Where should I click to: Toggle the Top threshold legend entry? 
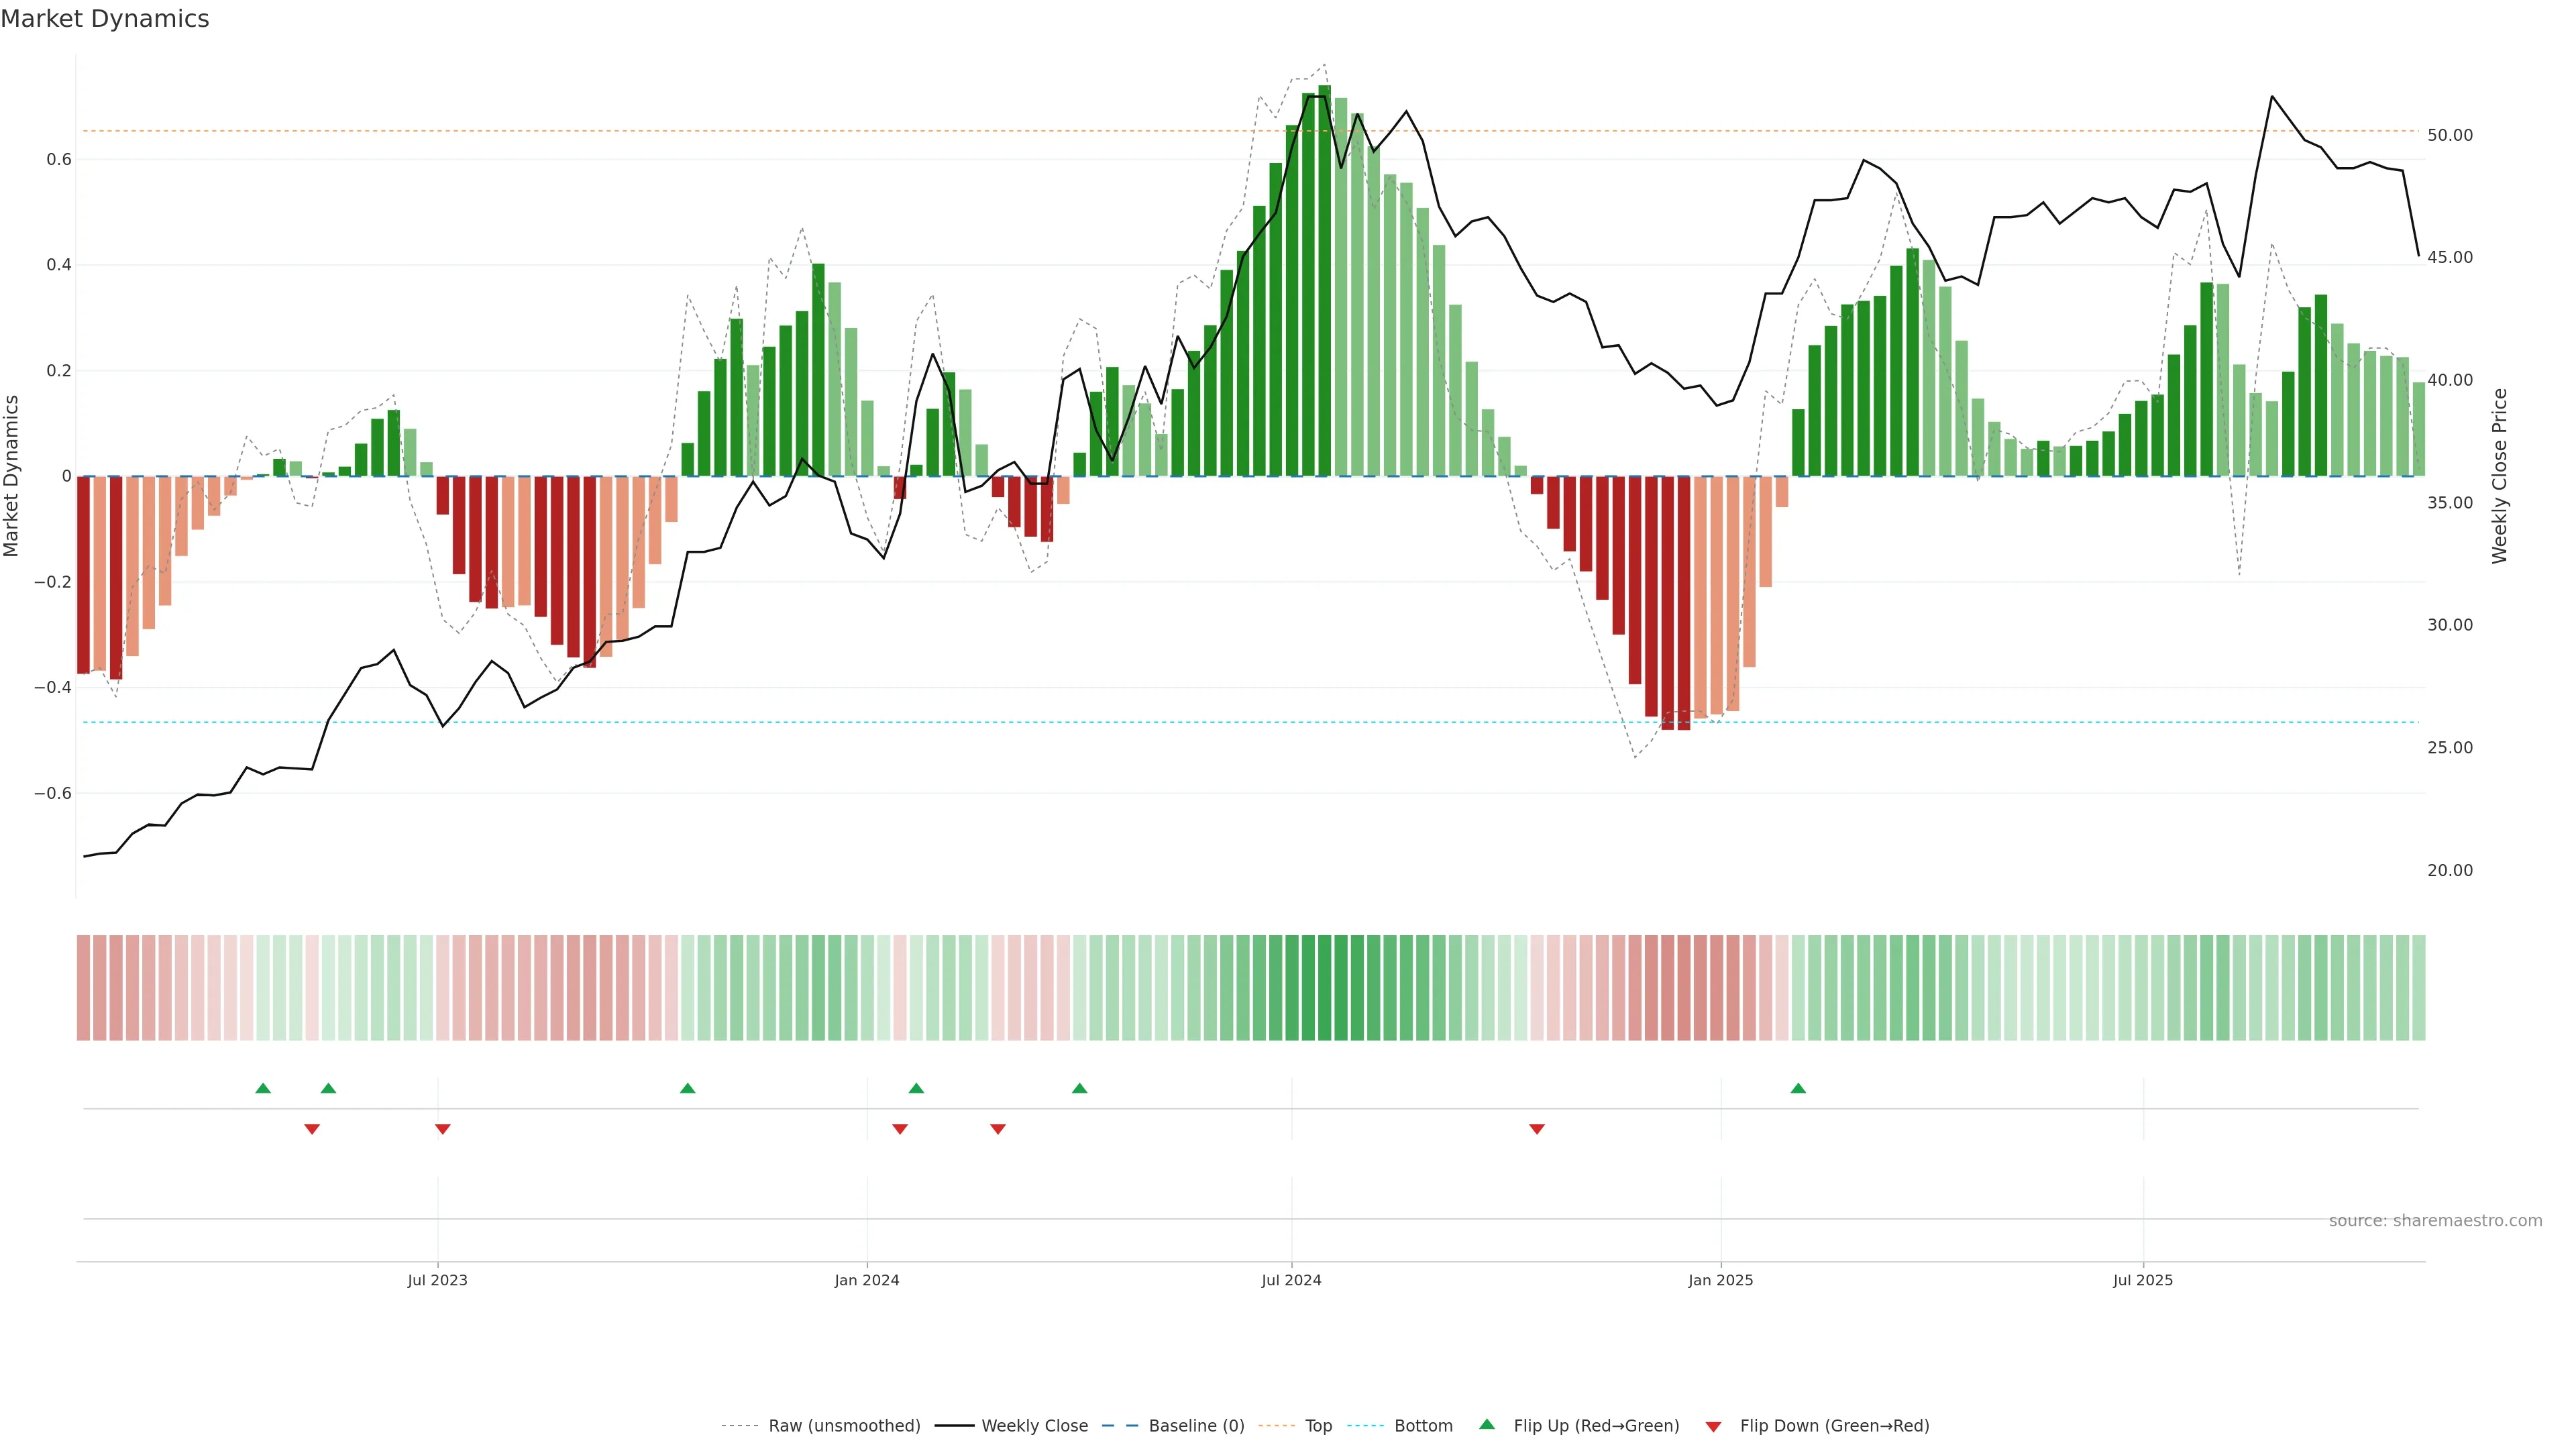point(1318,1426)
